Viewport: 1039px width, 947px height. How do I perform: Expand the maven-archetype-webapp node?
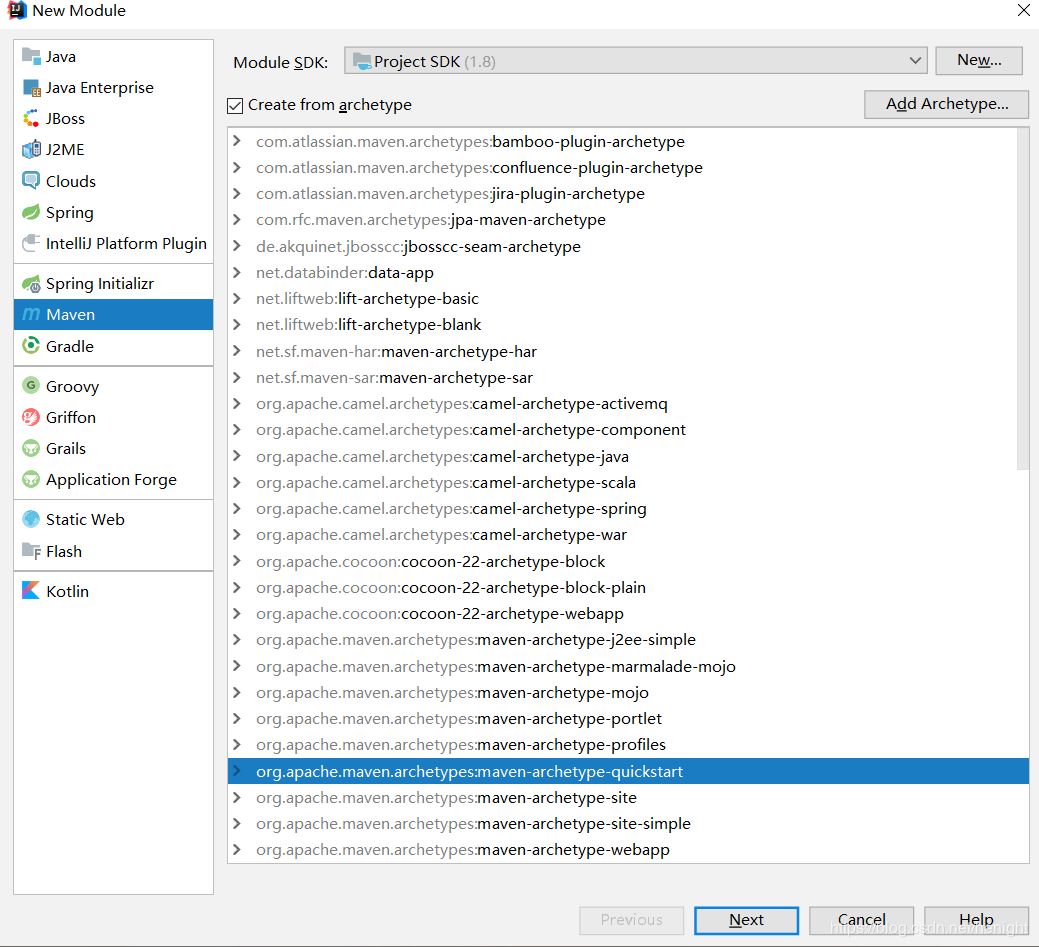coord(237,850)
